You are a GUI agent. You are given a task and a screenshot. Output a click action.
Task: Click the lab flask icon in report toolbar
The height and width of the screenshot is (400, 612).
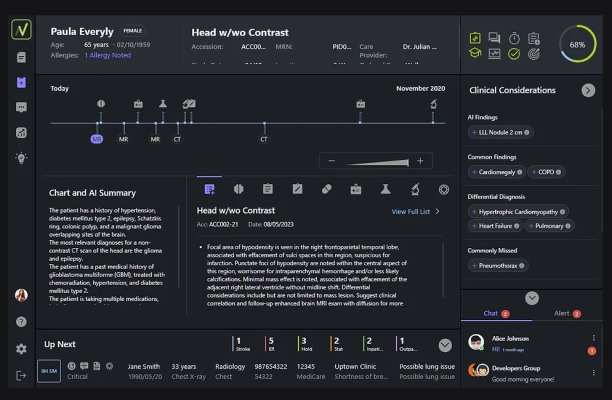[385, 189]
